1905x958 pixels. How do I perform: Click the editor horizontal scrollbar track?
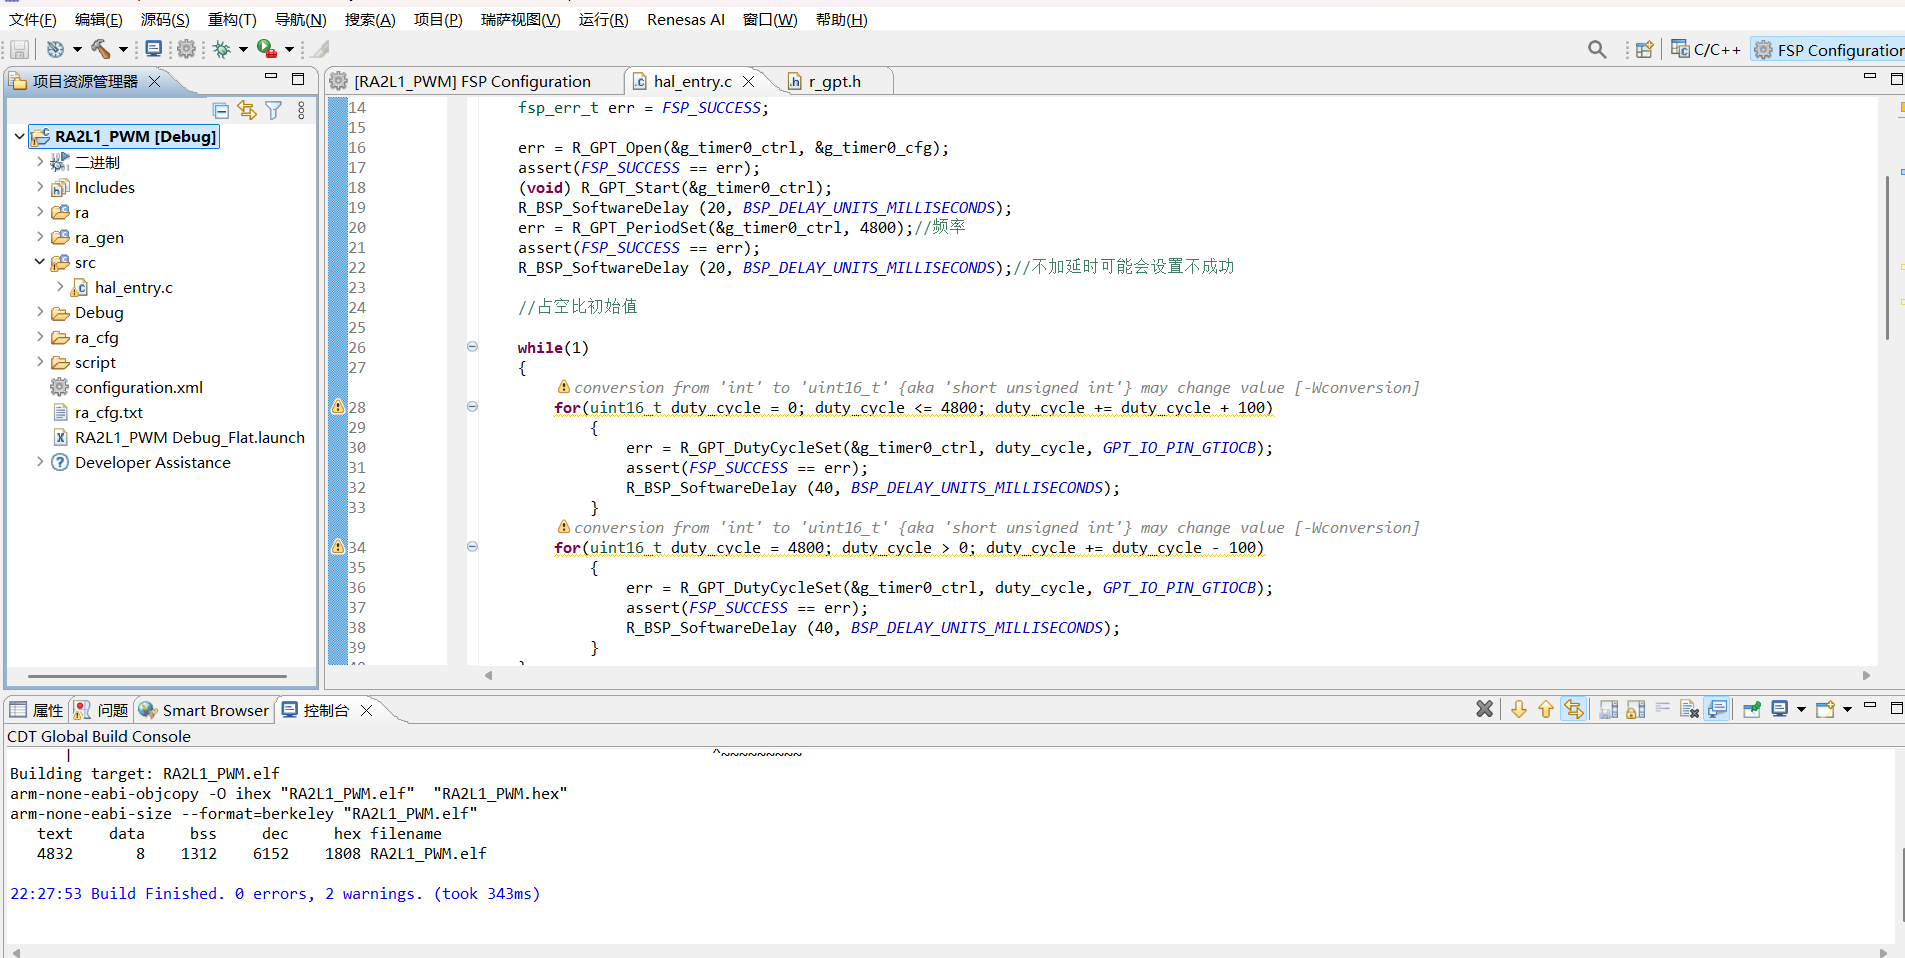(1177, 675)
